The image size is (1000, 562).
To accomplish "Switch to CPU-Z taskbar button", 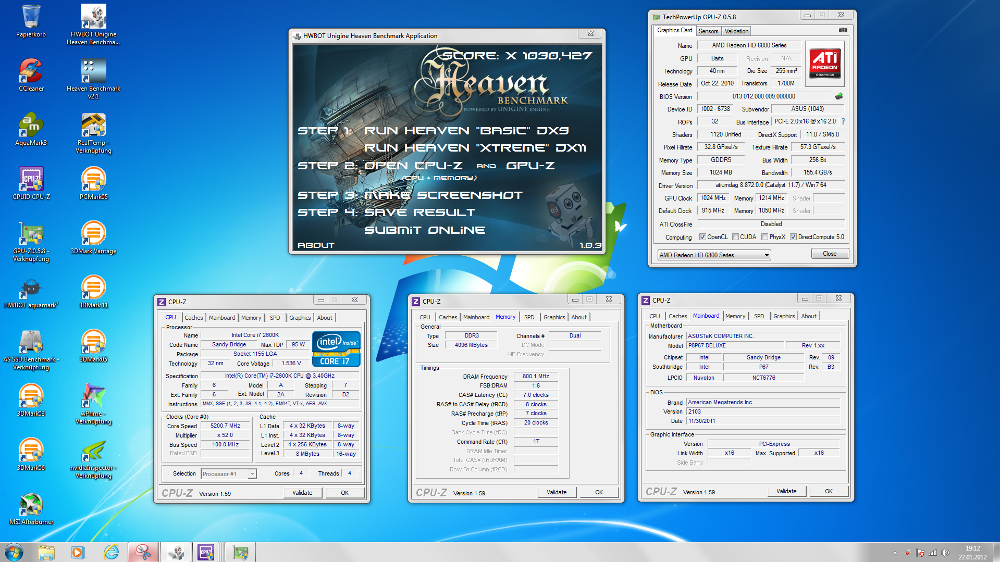I will point(206,552).
